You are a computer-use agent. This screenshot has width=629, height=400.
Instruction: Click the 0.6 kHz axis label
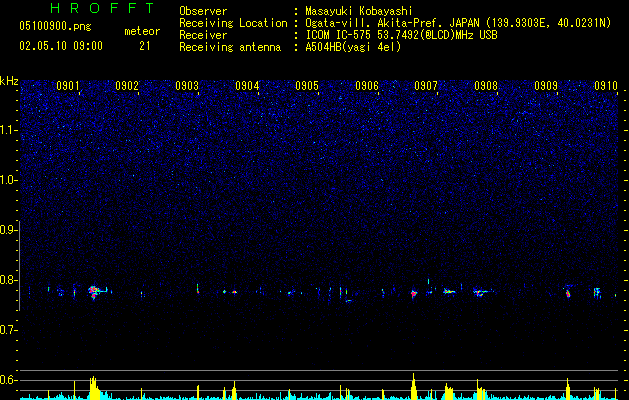tap(8, 380)
